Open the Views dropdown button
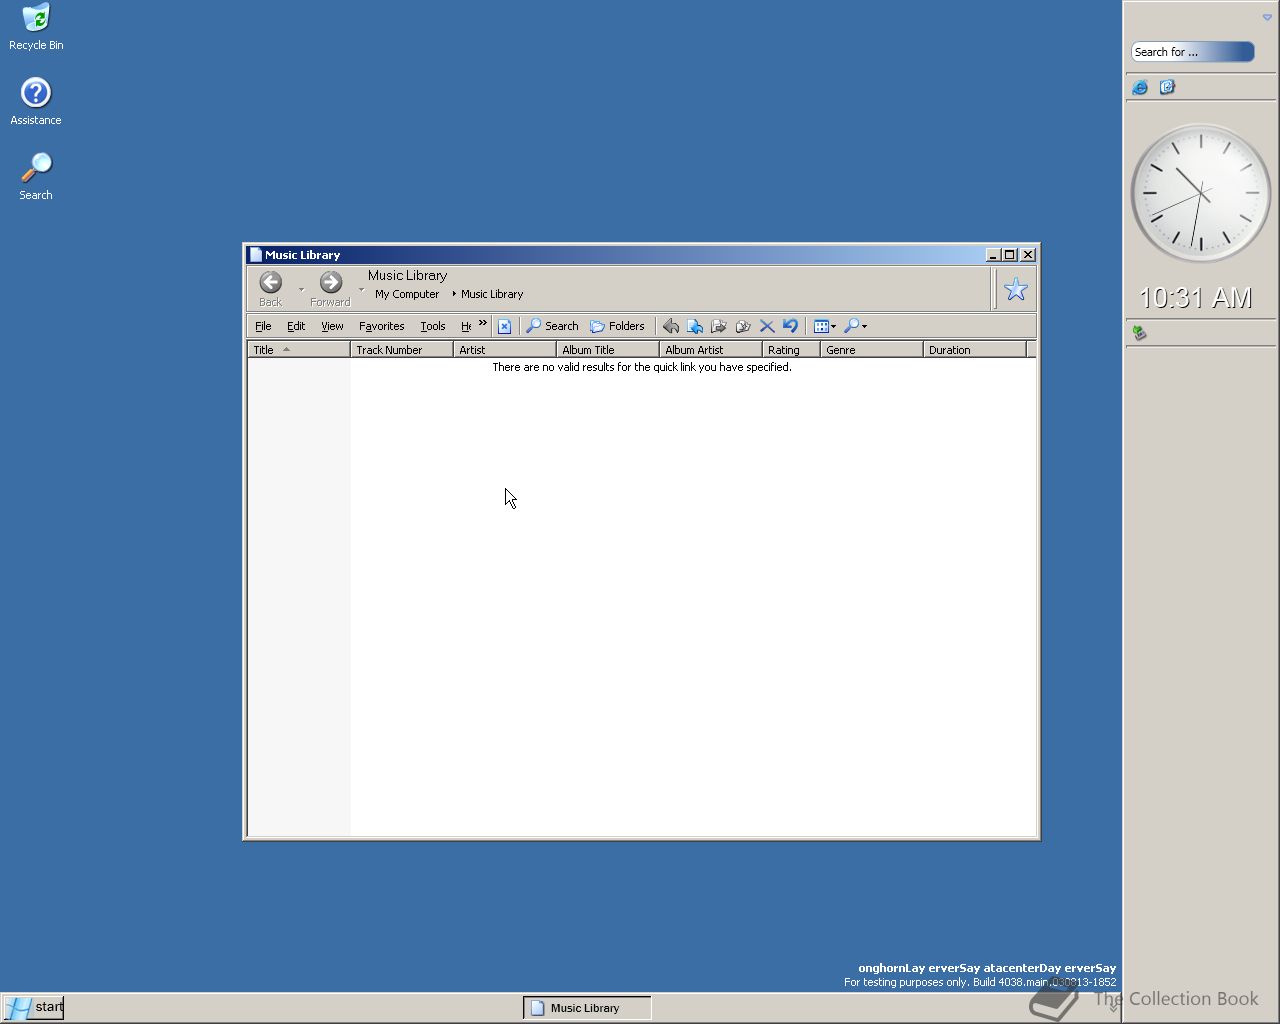The height and width of the screenshot is (1024, 1280). point(824,326)
